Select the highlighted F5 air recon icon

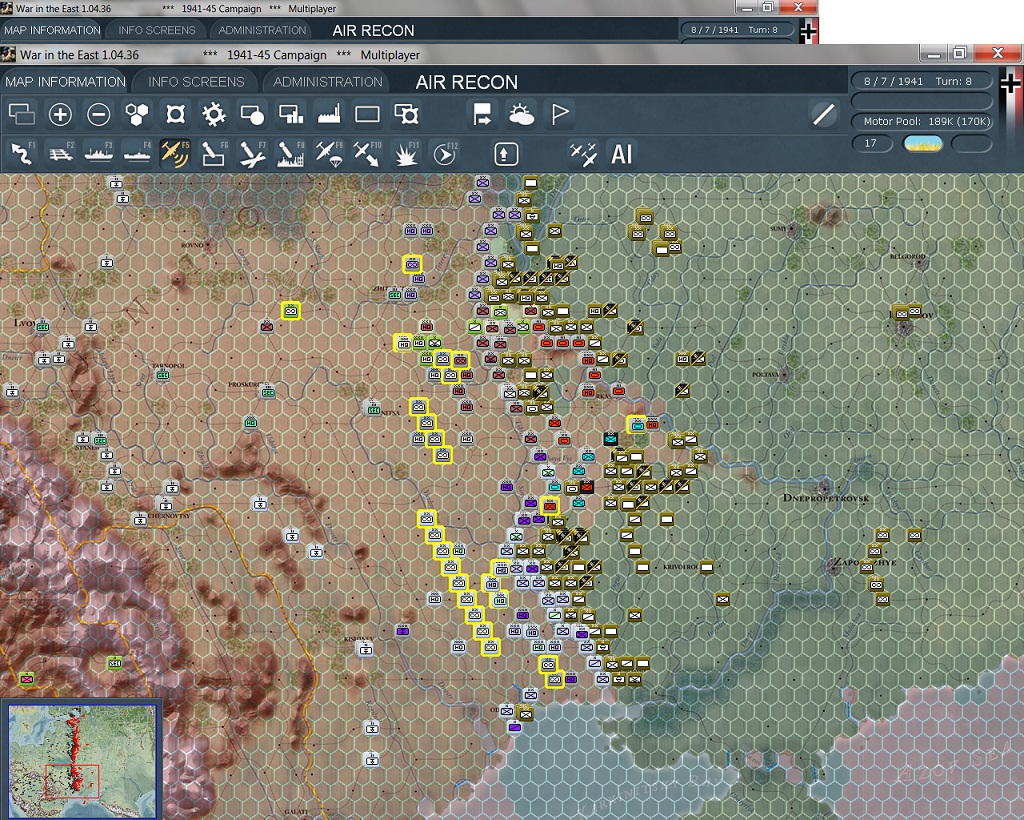tap(175, 154)
